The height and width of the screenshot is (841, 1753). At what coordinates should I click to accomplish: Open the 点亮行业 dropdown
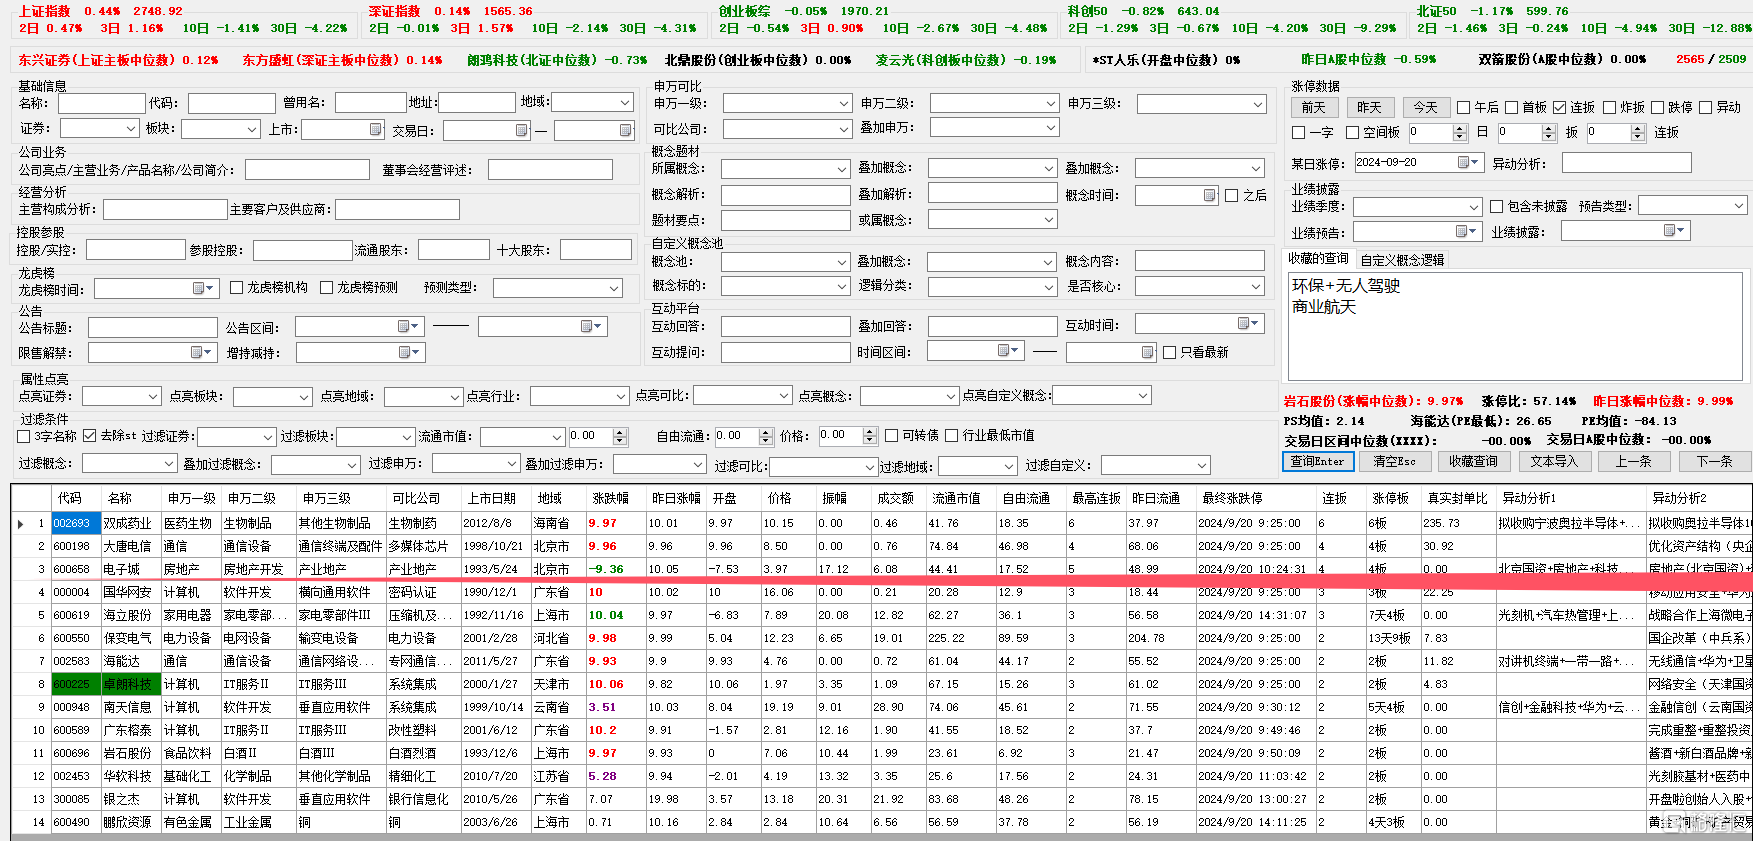(620, 396)
